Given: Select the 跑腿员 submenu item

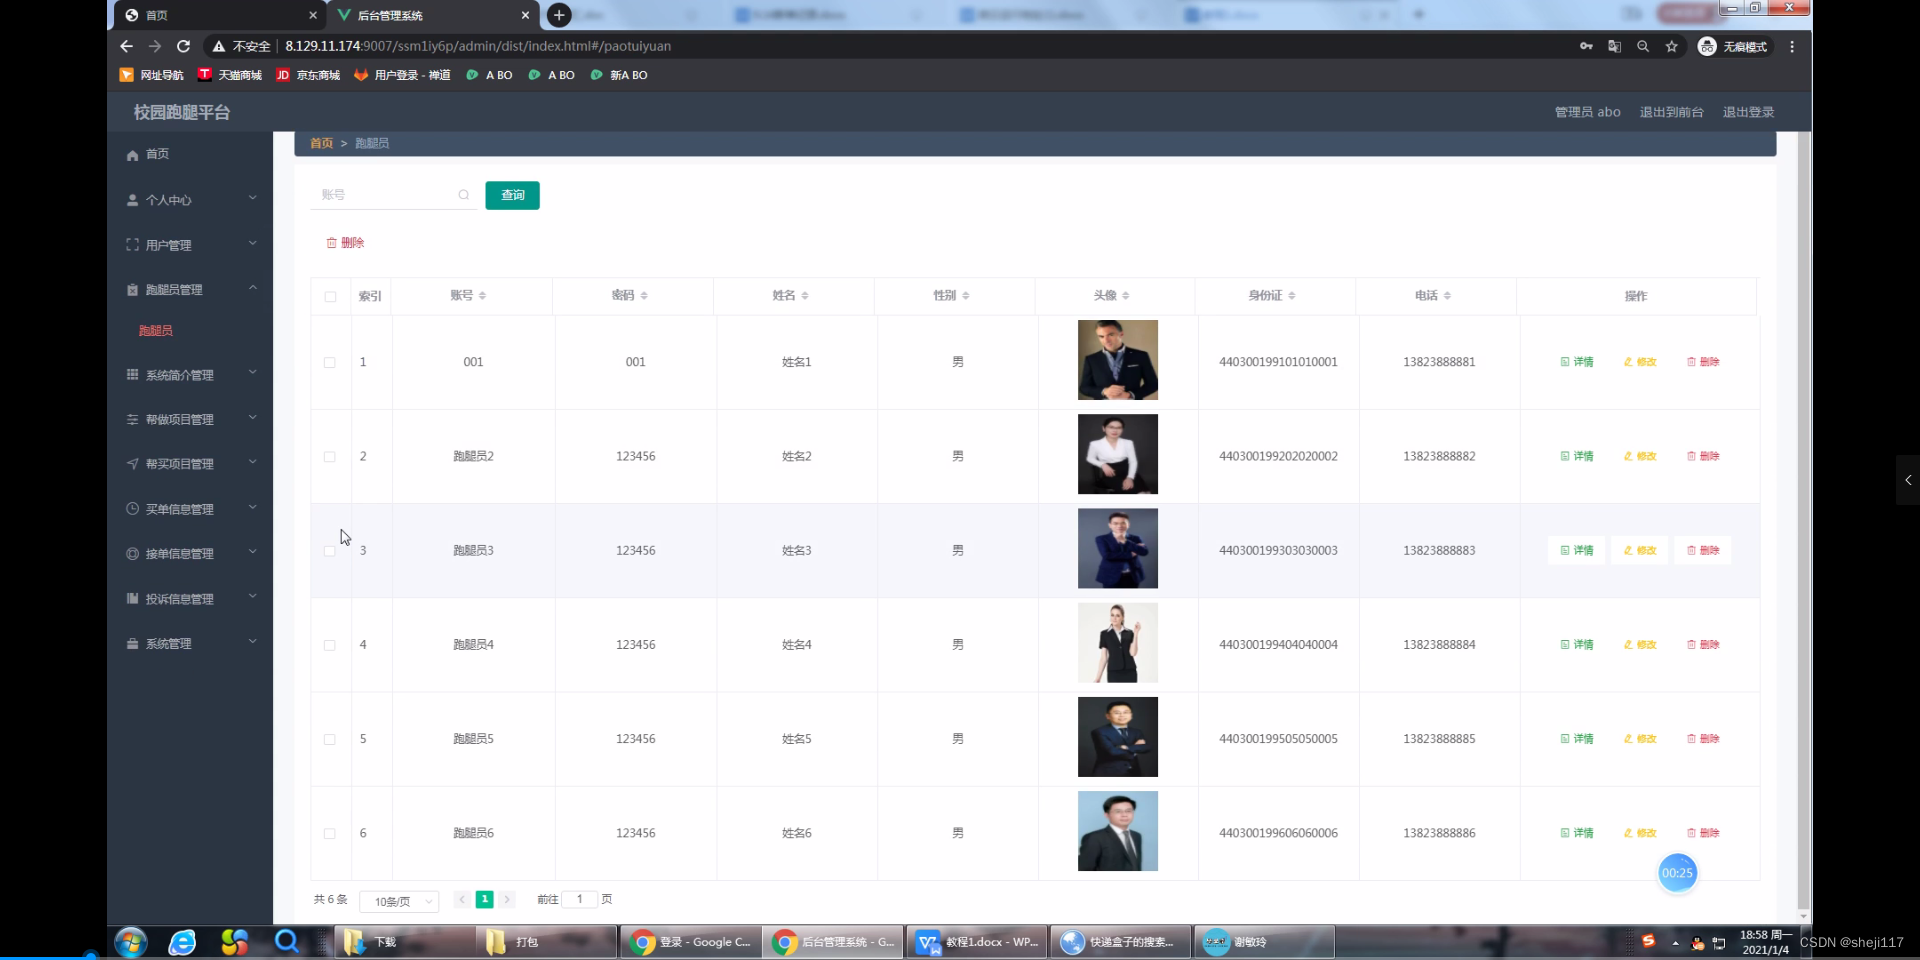Looking at the screenshot, I should tap(156, 331).
